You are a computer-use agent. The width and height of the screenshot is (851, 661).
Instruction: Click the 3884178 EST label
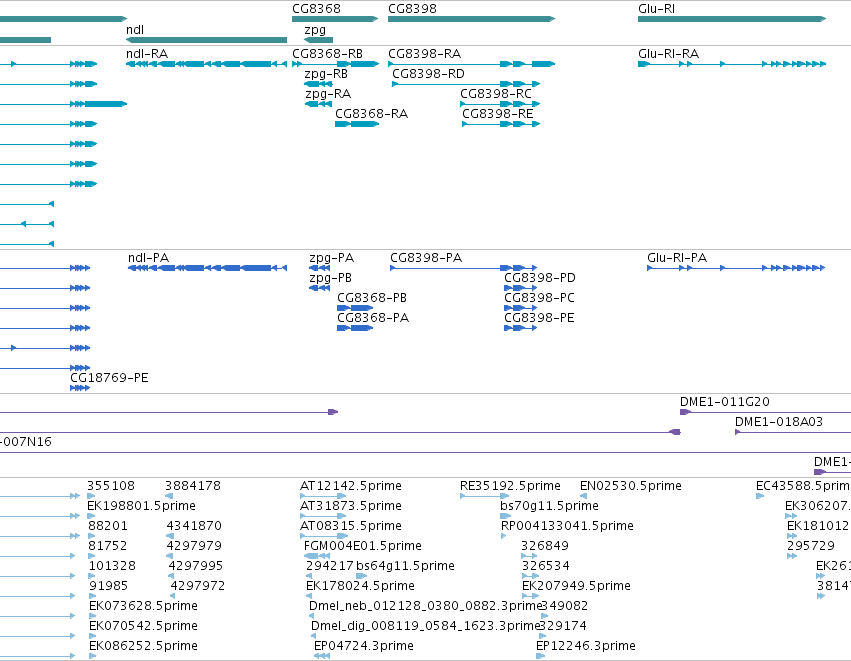(x=193, y=486)
